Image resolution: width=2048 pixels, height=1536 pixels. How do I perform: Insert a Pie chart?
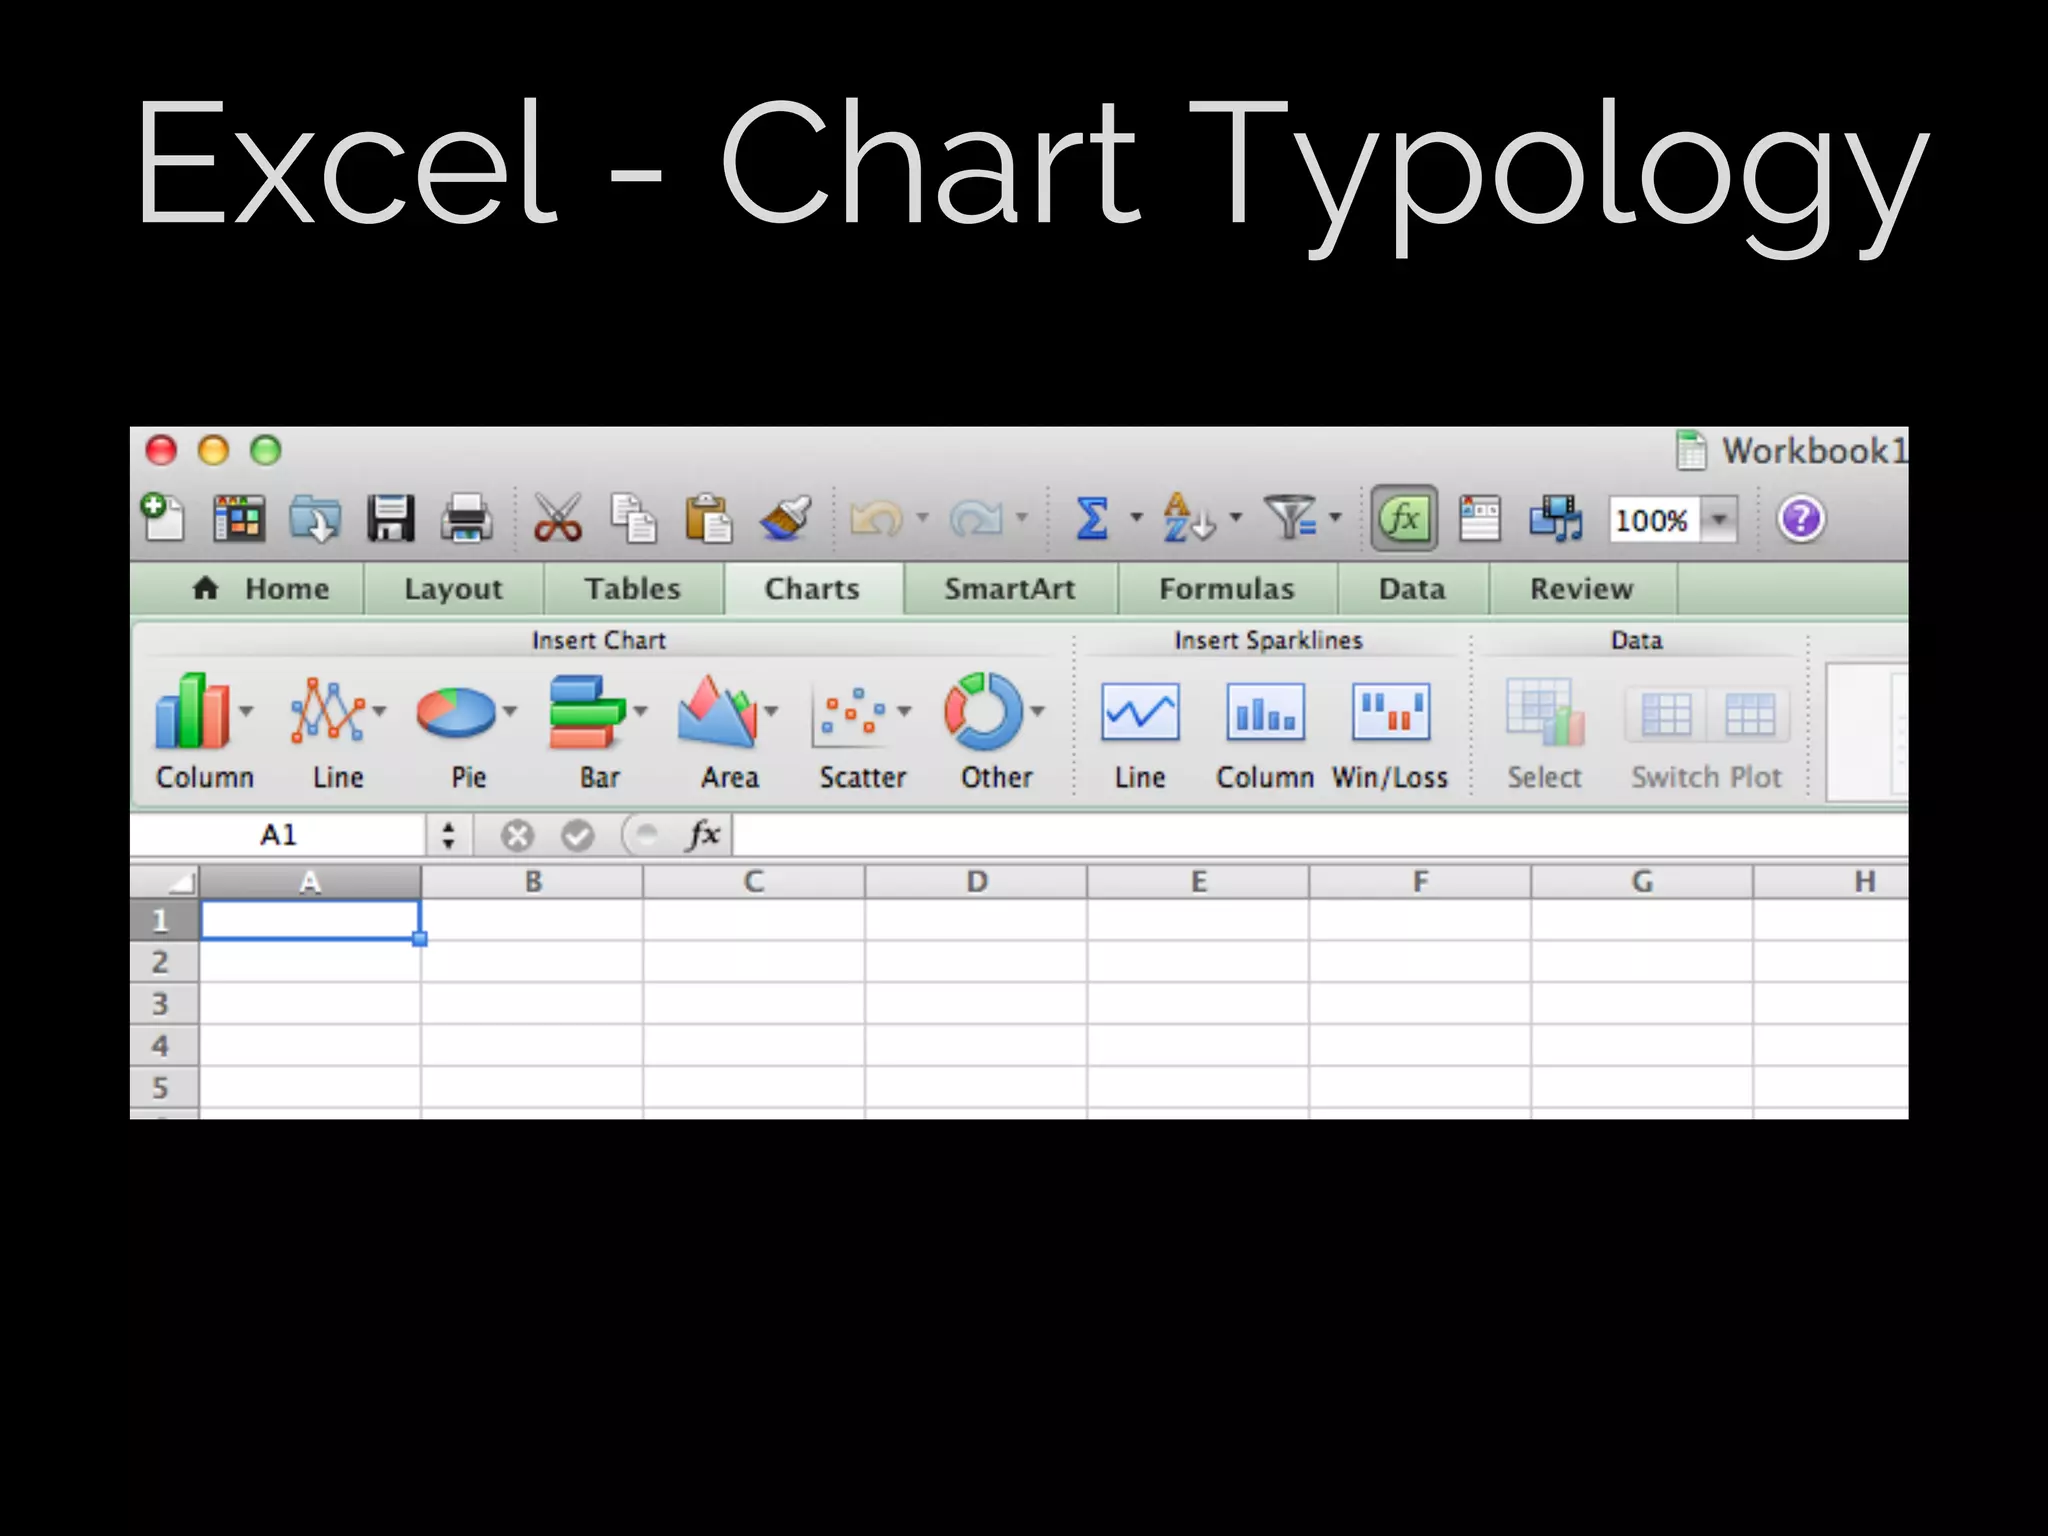click(x=467, y=732)
